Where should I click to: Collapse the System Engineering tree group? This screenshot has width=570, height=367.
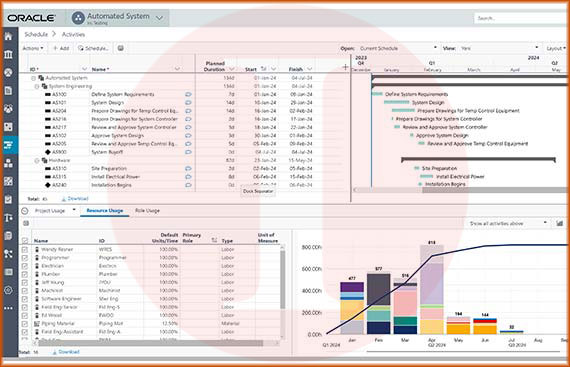(37, 86)
